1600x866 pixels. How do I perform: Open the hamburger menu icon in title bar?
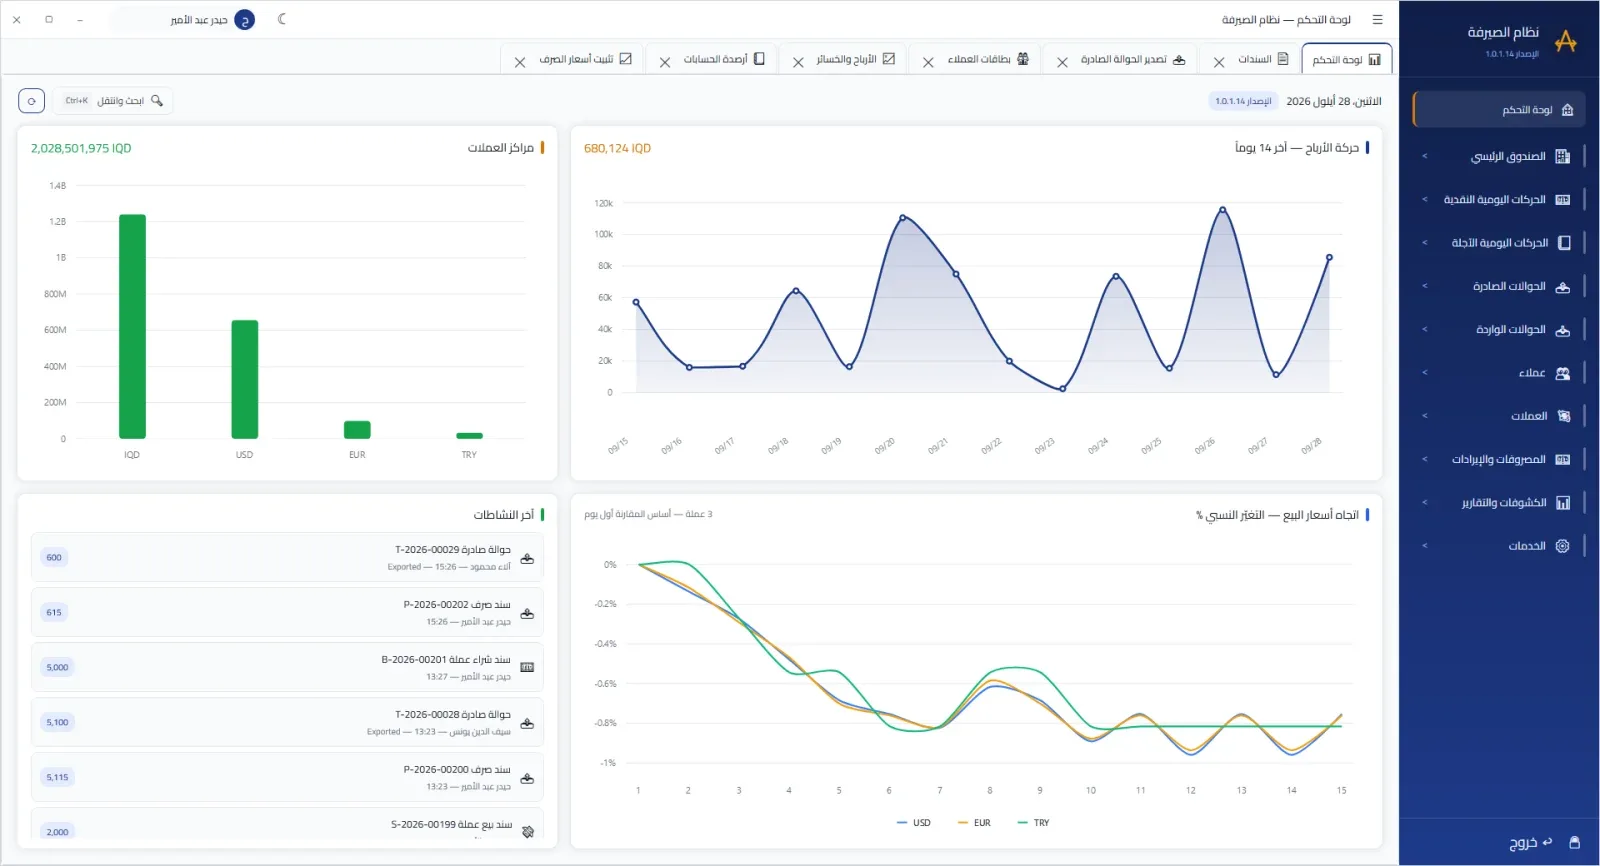point(1378,19)
